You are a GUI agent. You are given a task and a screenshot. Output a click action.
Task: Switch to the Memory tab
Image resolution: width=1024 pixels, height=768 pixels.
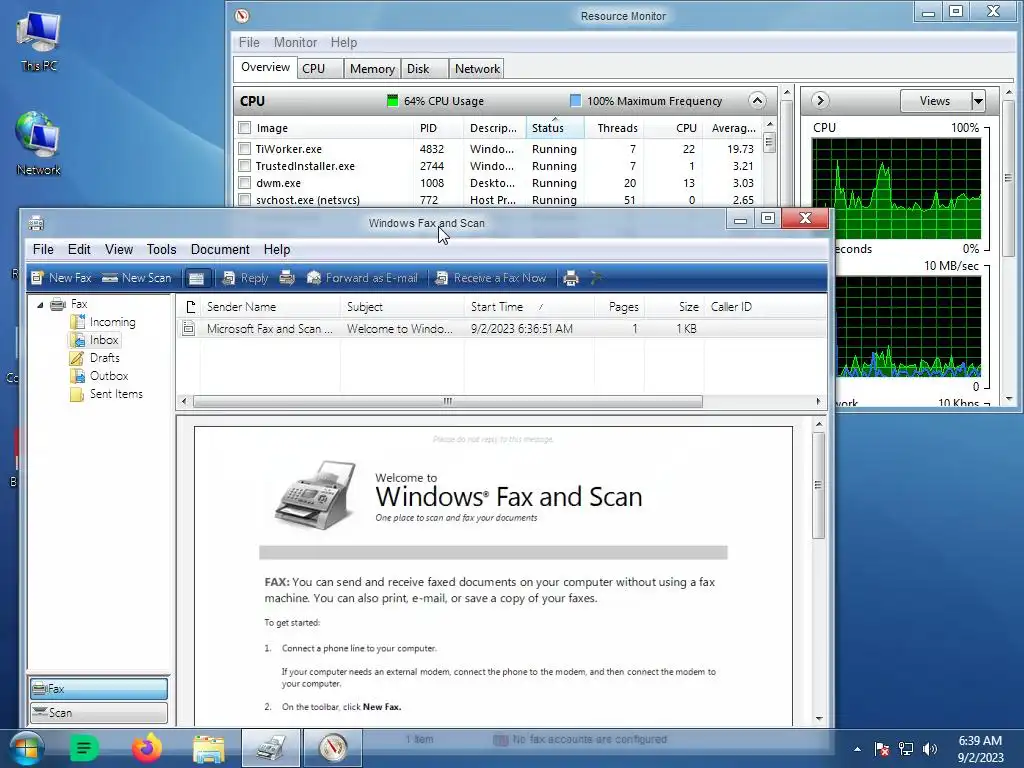tap(372, 69)
